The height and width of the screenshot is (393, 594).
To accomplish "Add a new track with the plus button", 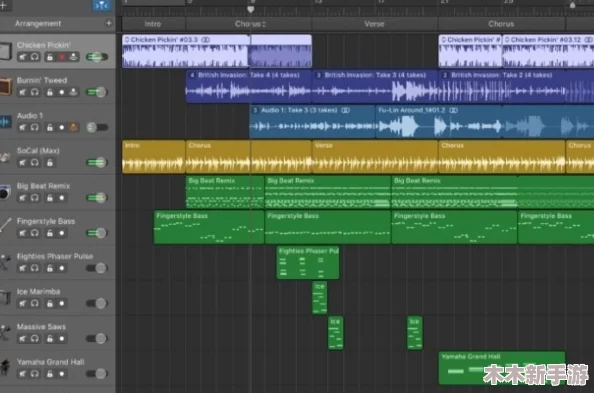I will click(3, 5).
